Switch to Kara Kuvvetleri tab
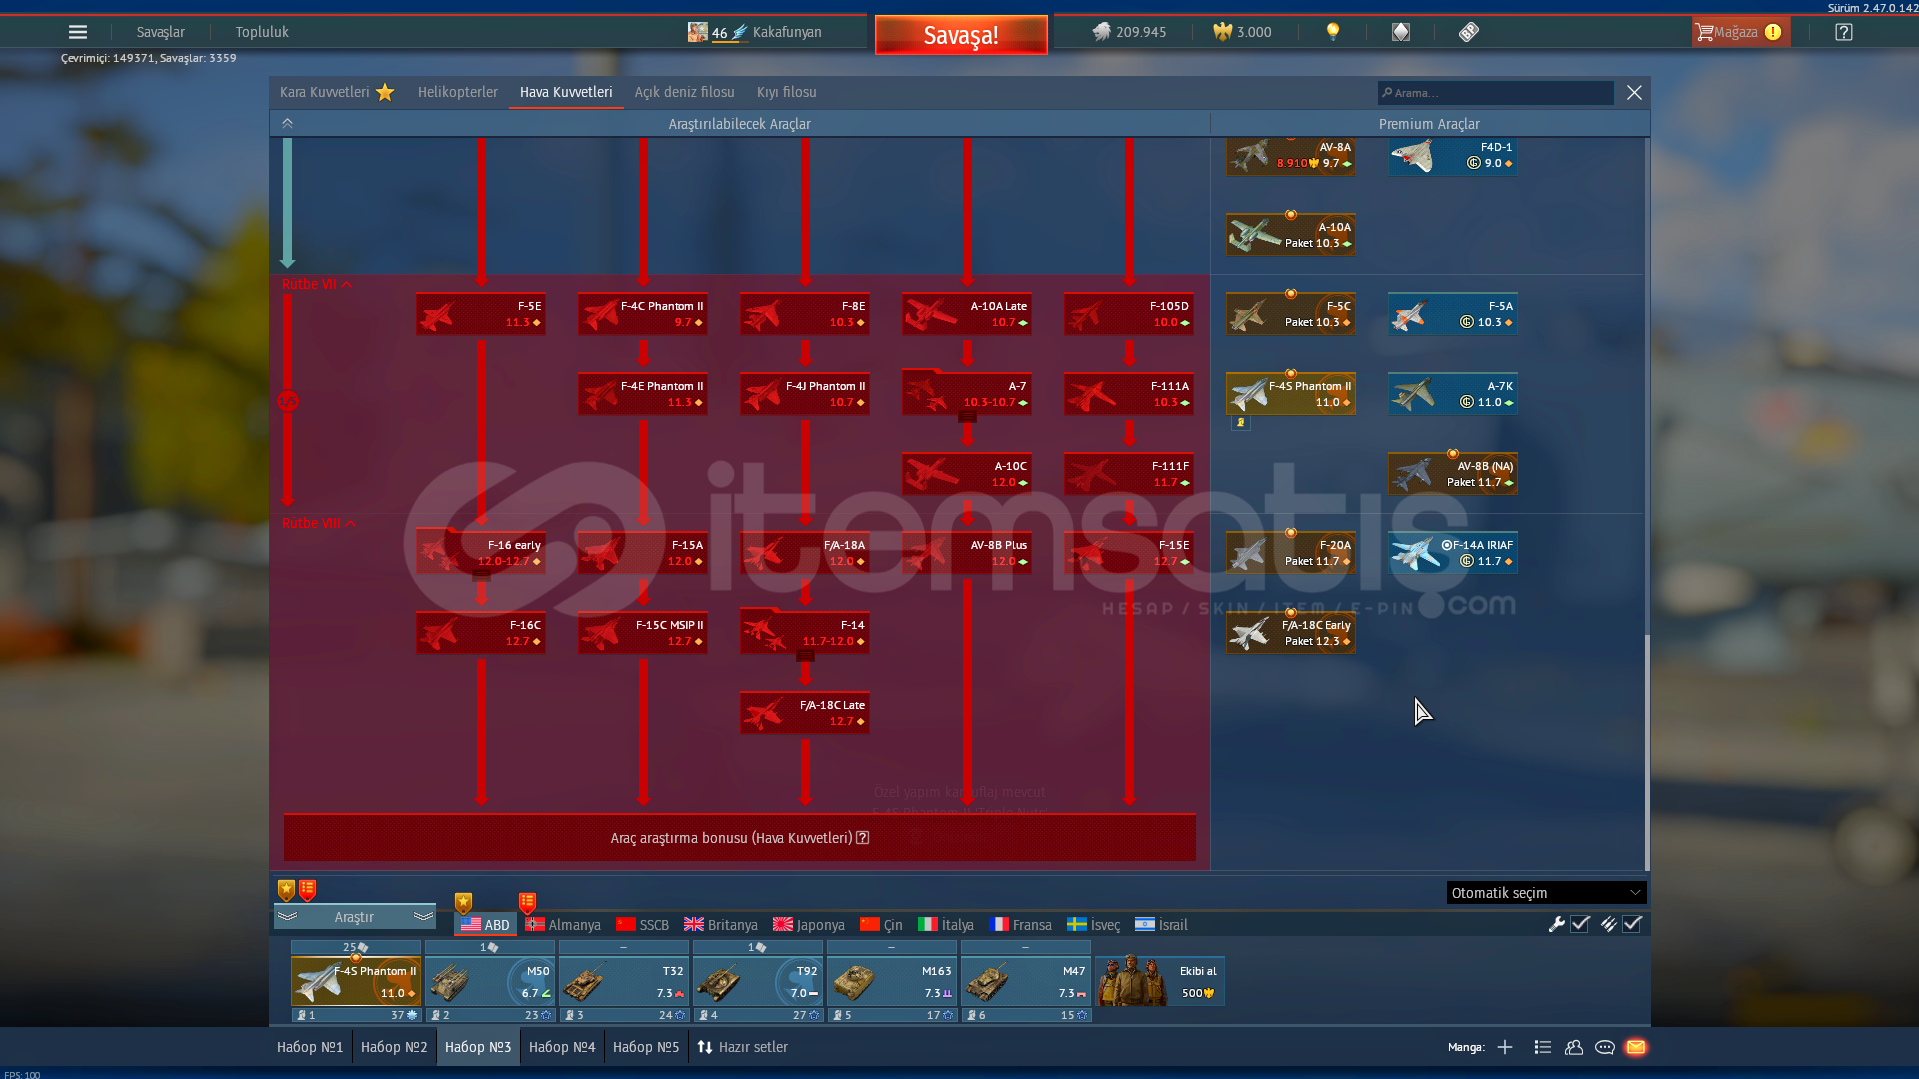Viewport: 1919px width, 1079px height. [x=336, y=92]
